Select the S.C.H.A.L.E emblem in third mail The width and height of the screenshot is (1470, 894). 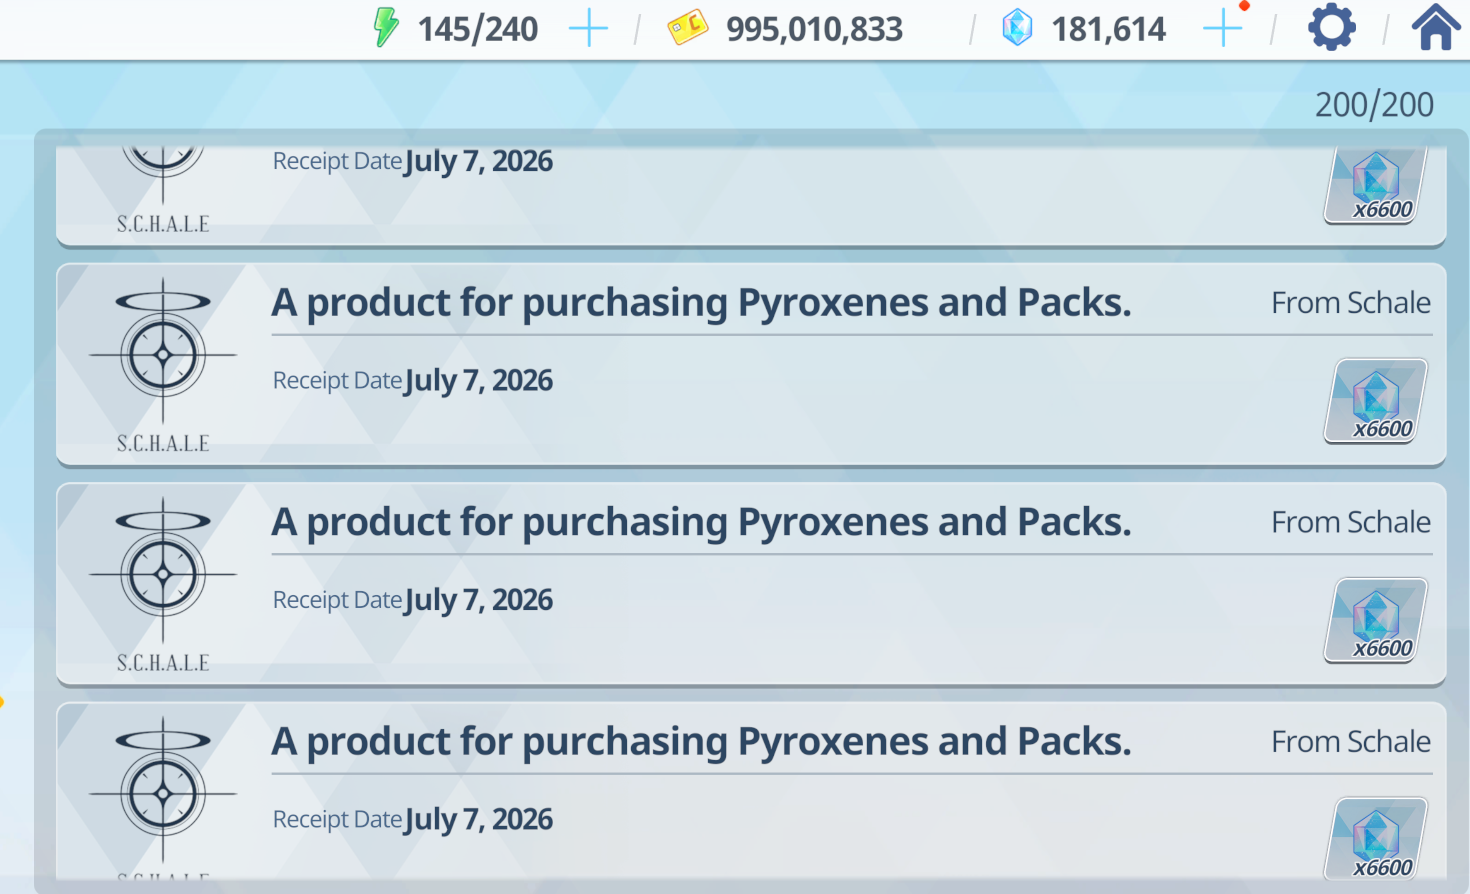coord(163,586)
